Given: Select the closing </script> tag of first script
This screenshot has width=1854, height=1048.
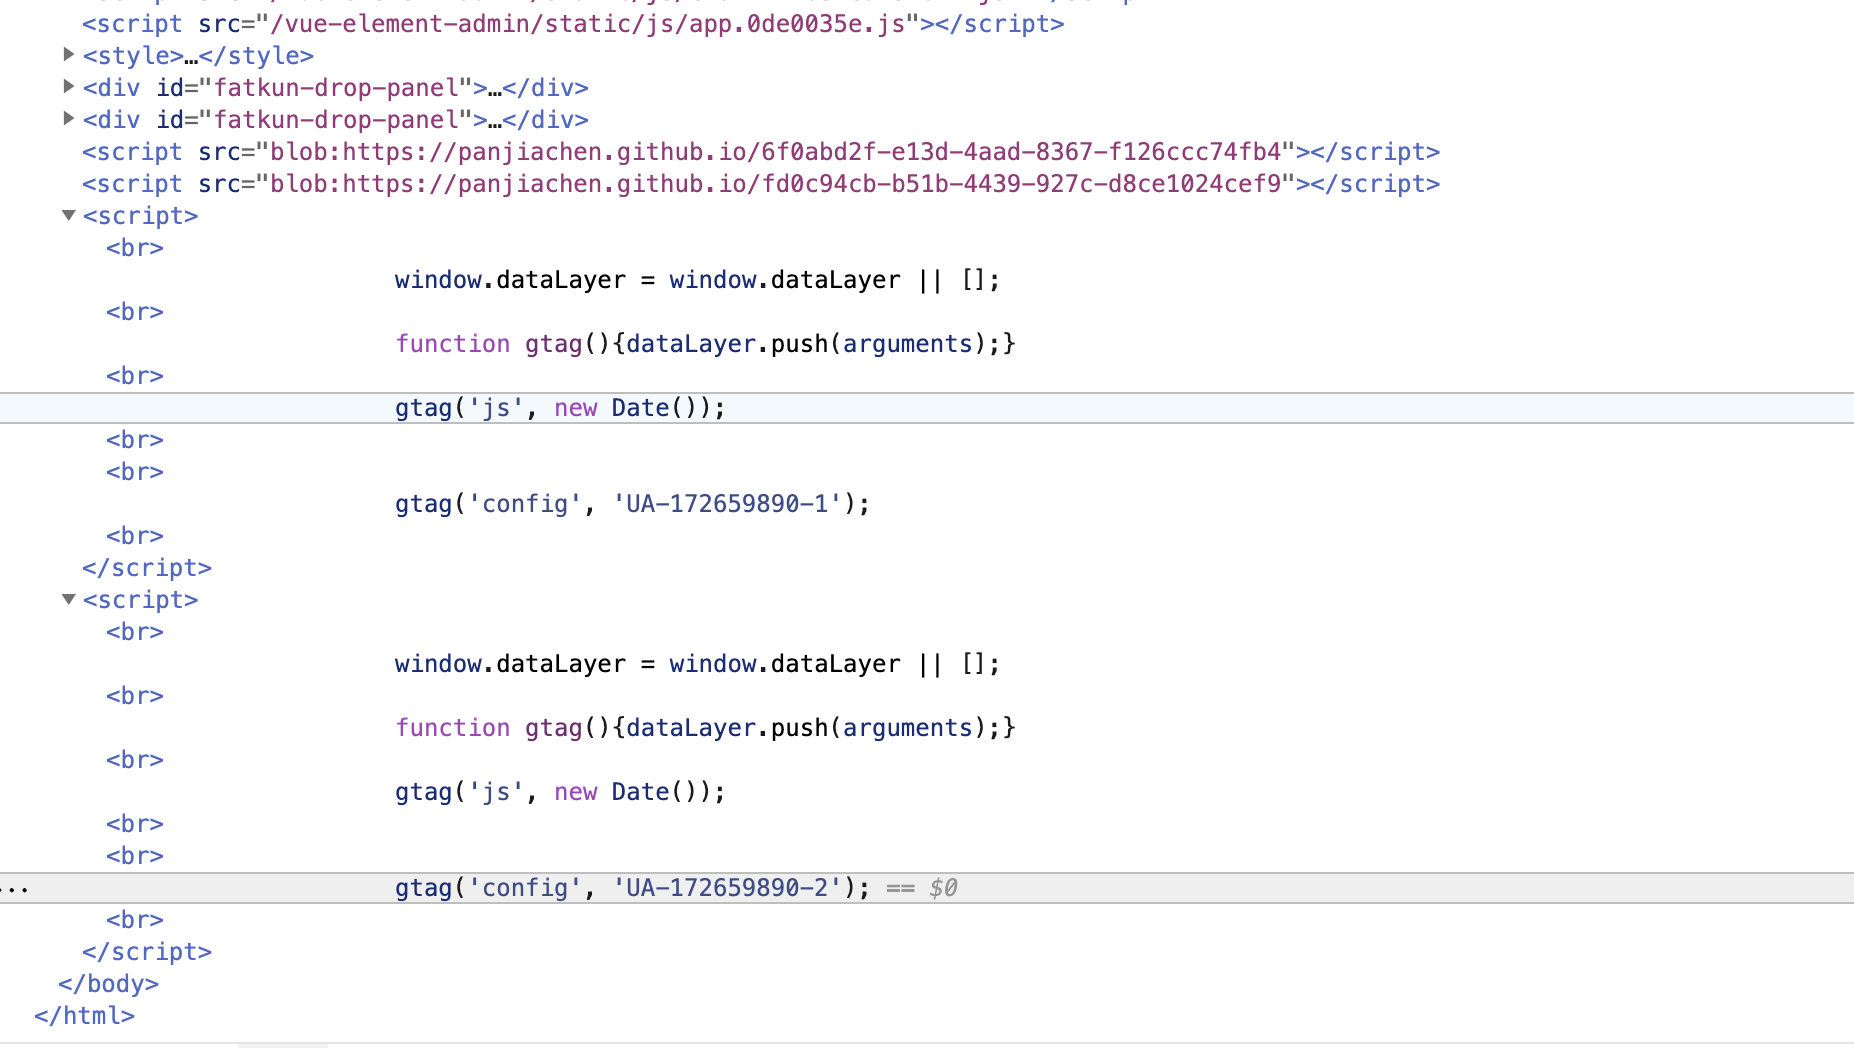Looking at the screenshot, I should point(147,567).
